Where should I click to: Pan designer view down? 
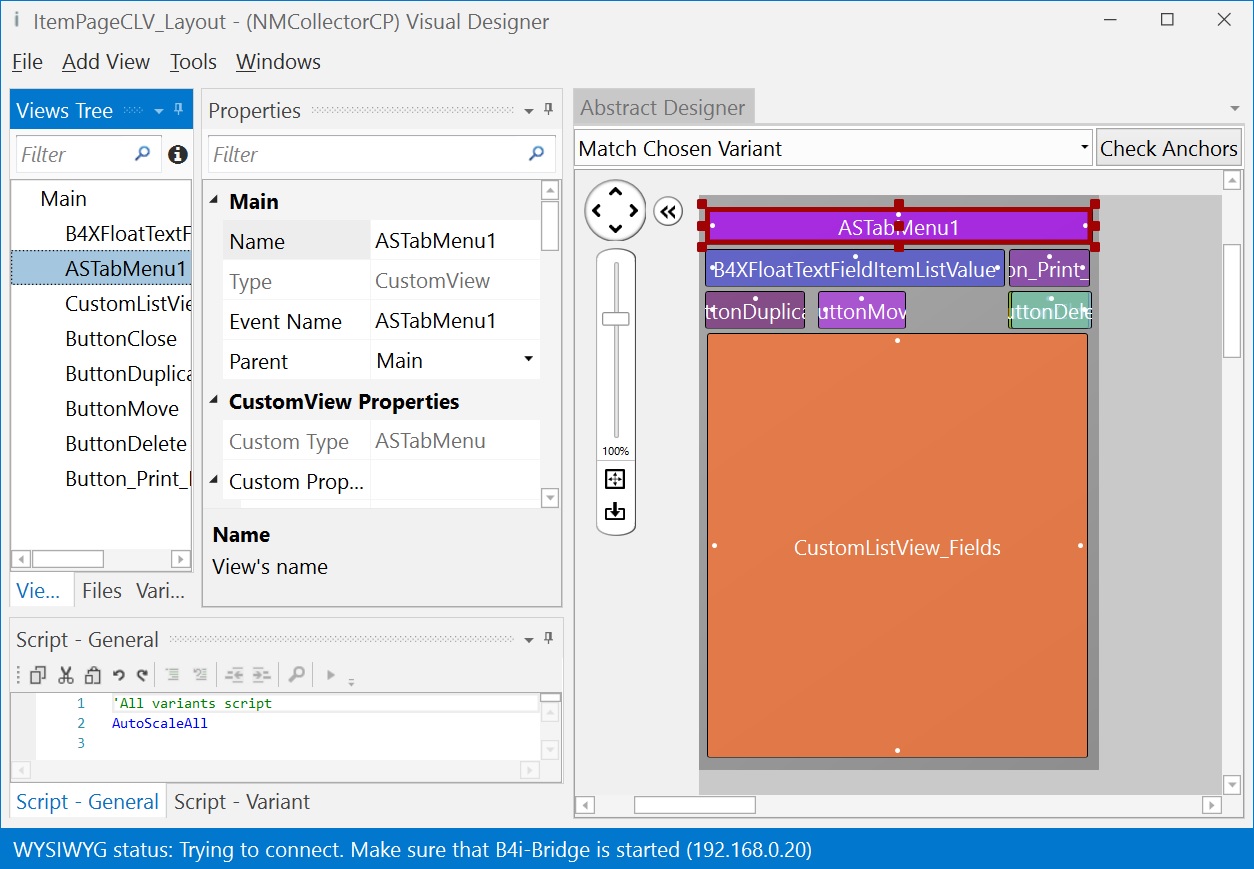pos(615,230)
